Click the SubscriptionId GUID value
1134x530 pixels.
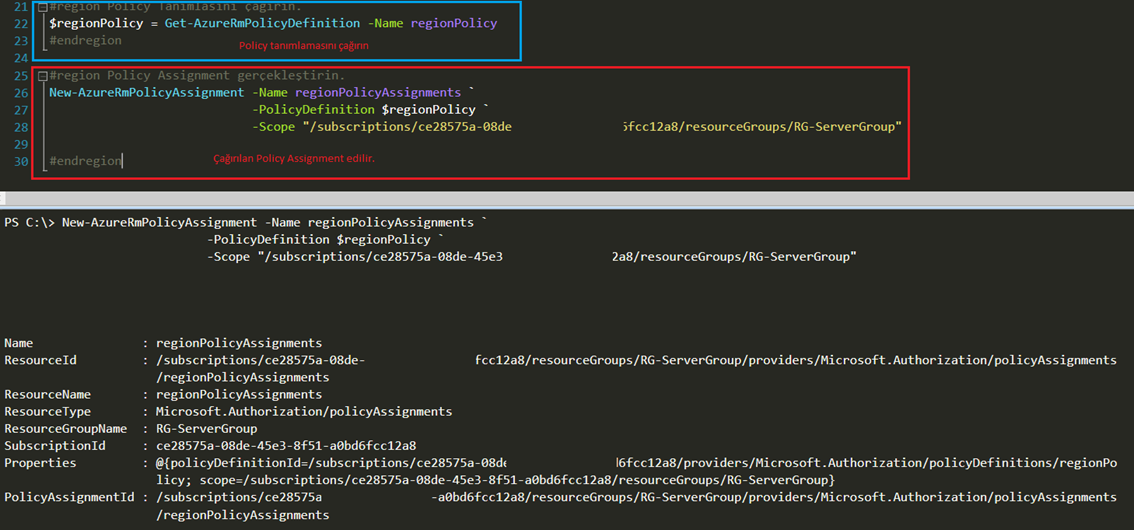pos(286,447)
